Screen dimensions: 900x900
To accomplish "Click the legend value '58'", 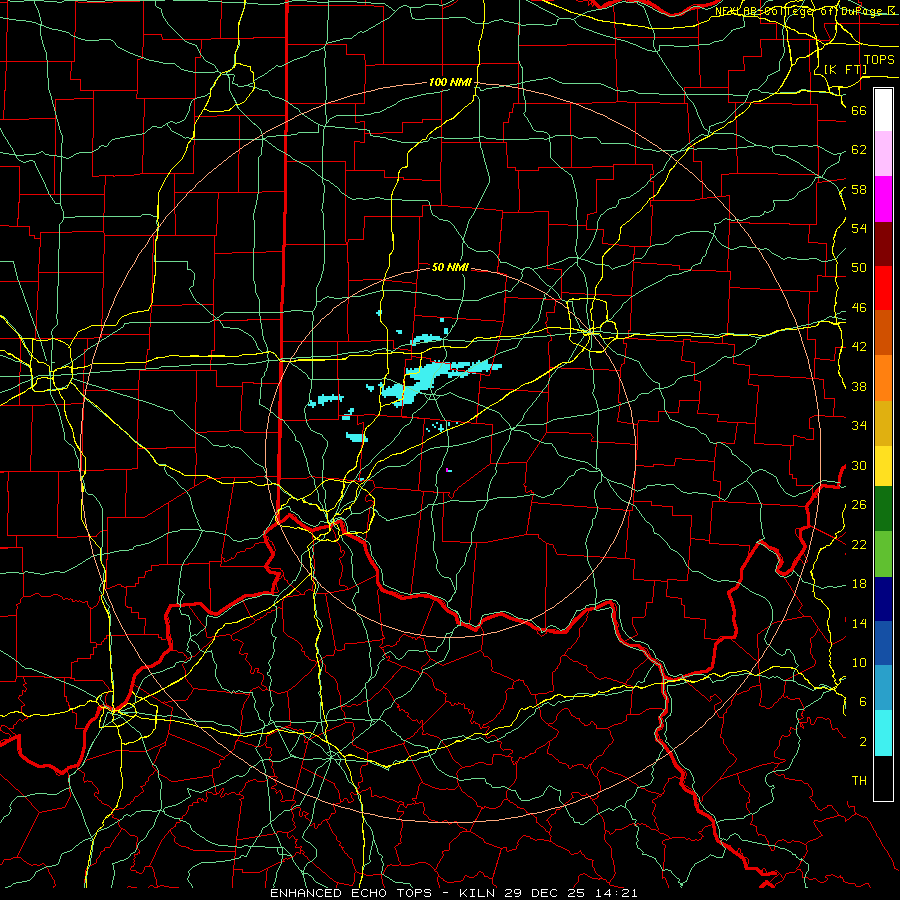I will point(859,189).
